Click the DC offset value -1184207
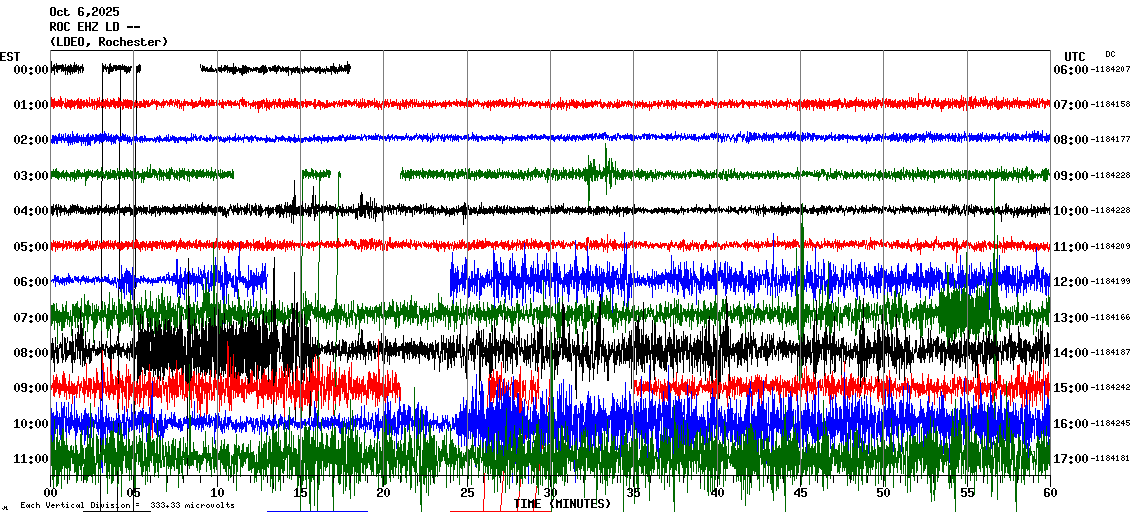Screen dimensions: 1130x519 (1110, 70)
